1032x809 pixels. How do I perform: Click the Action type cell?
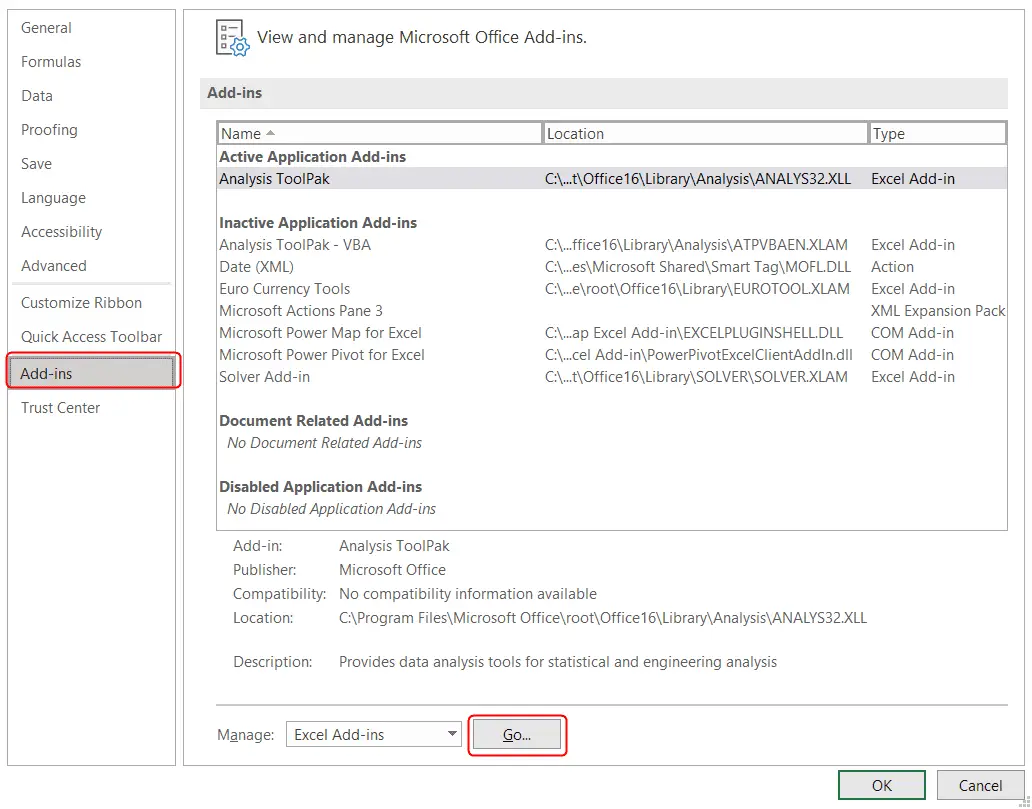pos(892,267)
